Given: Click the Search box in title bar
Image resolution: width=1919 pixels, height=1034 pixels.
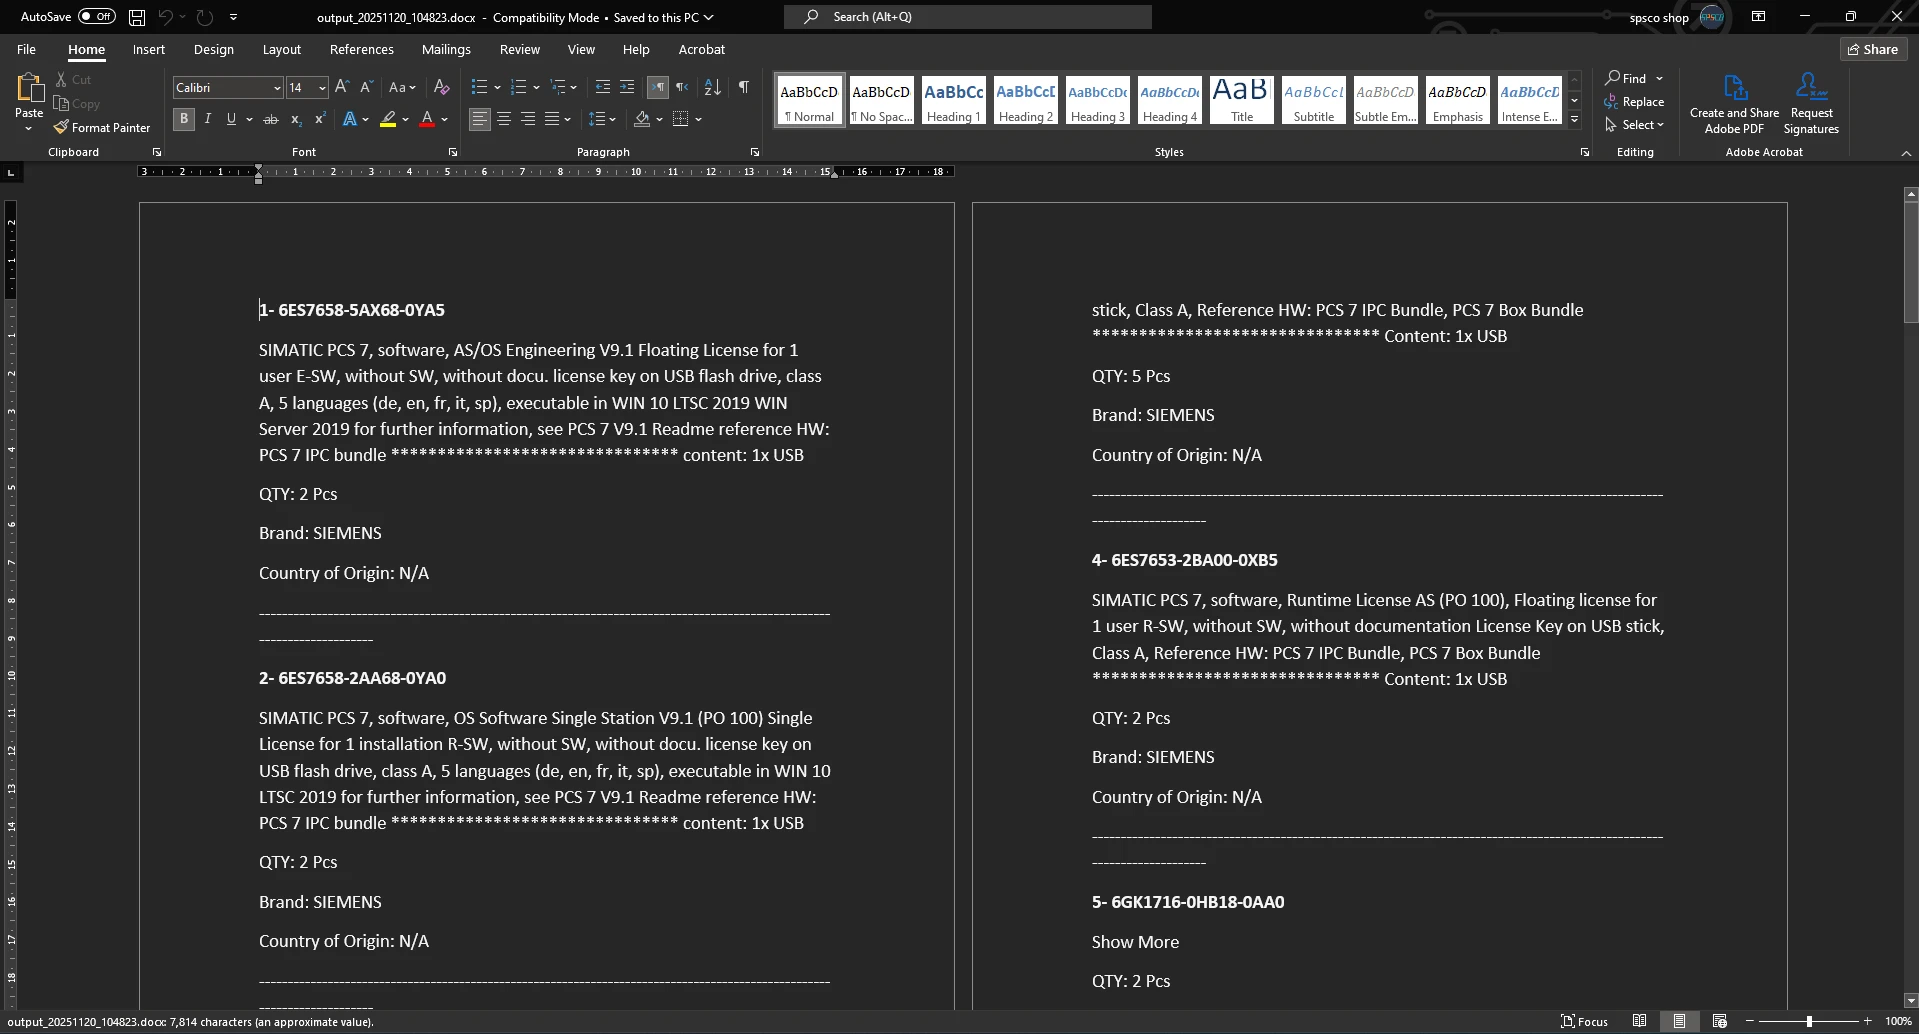Looking at the screenshot, I should [x=967, y=17].
